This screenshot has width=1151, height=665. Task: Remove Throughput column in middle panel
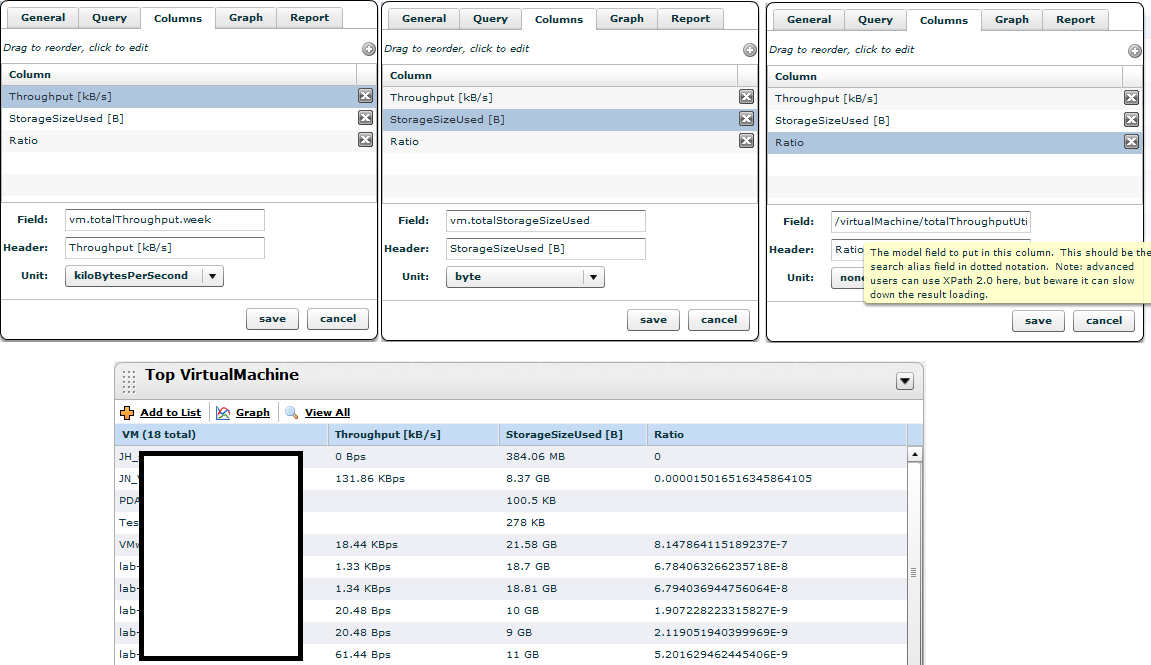747,97
